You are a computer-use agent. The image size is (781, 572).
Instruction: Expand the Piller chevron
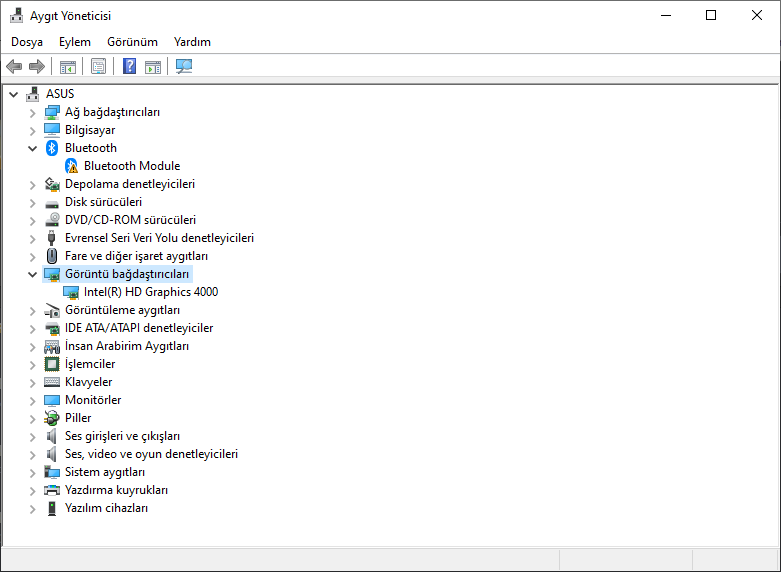click(x=33, y=419)
